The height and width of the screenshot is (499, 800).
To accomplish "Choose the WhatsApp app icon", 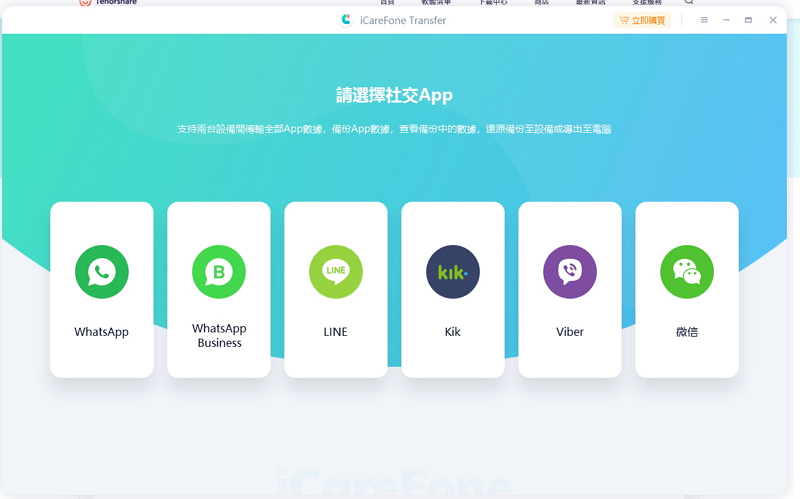I will [102, 272].
